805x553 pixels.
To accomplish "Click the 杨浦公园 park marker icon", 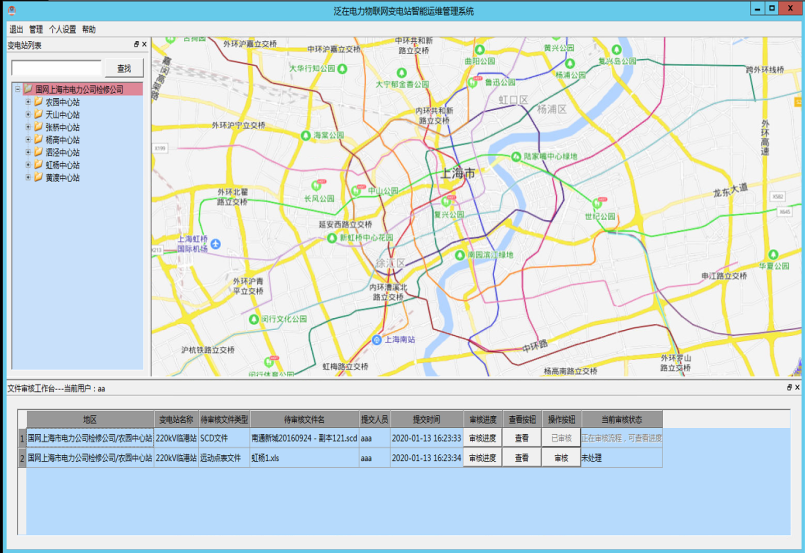I will coord(570,64).
